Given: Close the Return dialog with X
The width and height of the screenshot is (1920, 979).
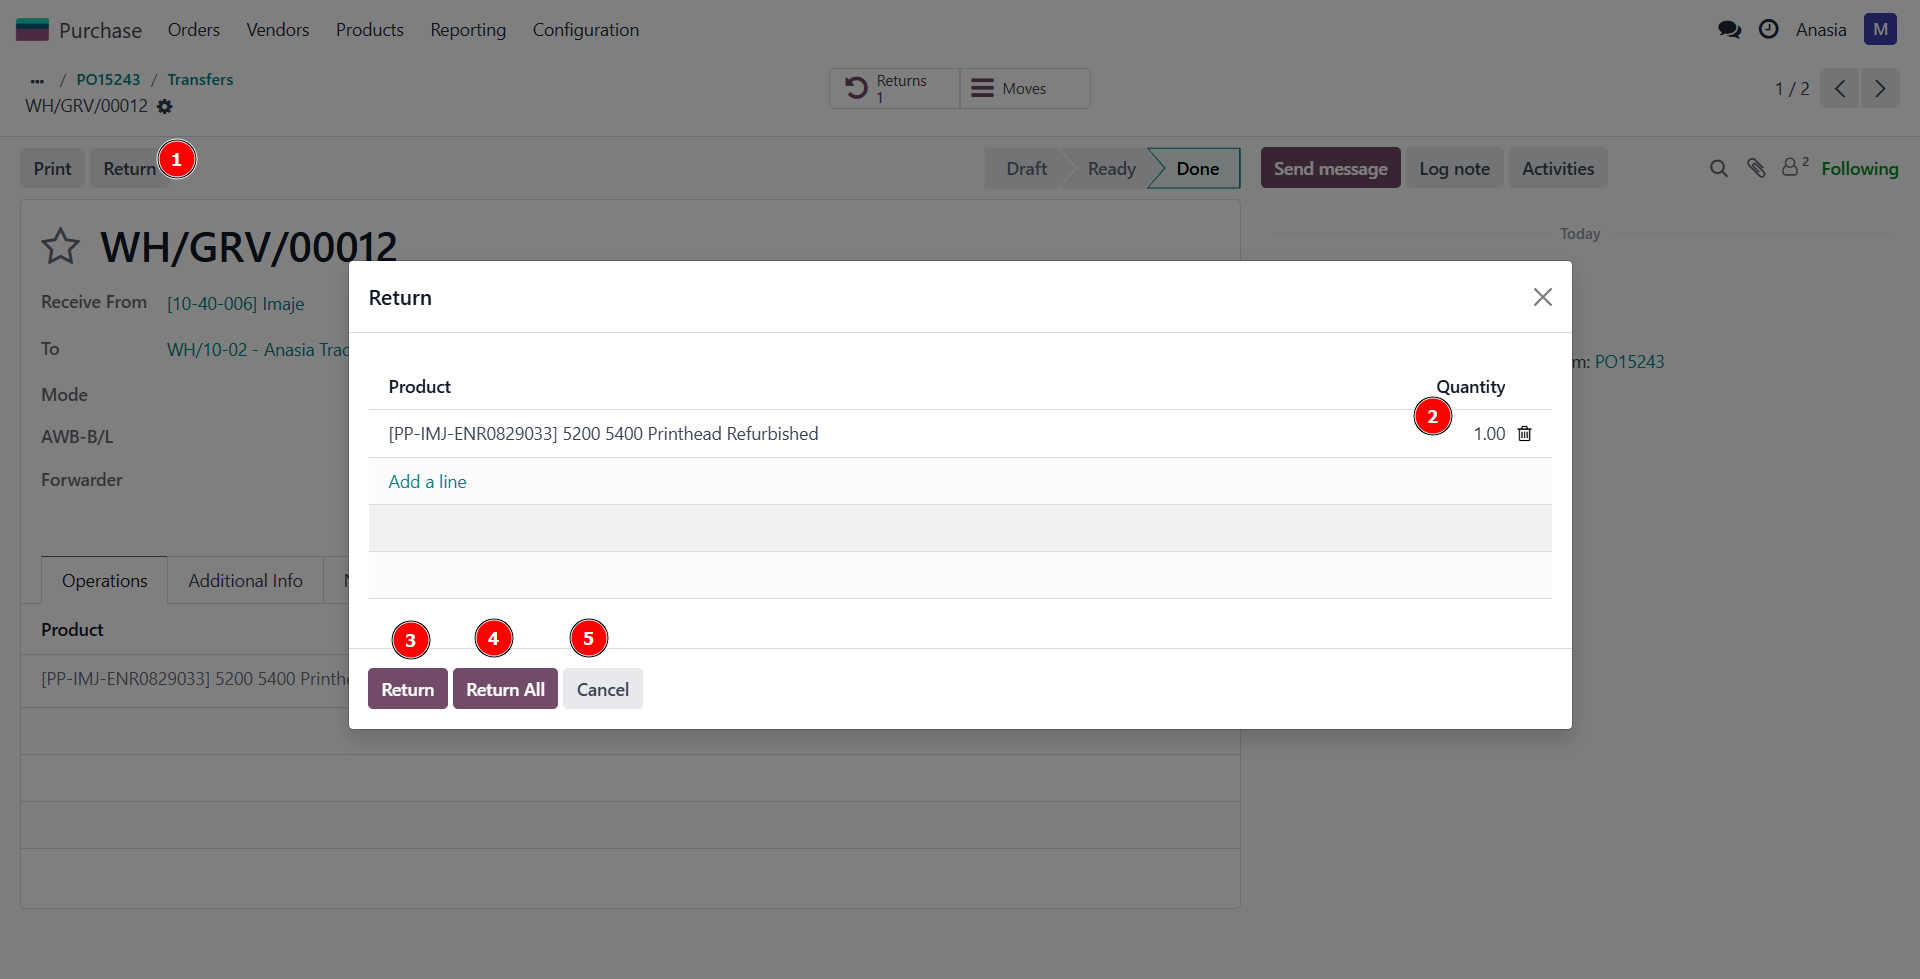Looking at the screenshot, I should click(x=1542, y=297).
